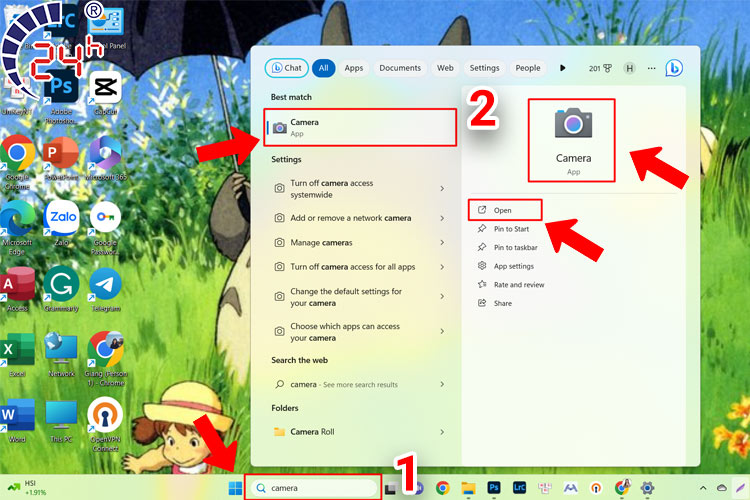Open This PC desktop icon
The image size is (750, 500).
61,422
